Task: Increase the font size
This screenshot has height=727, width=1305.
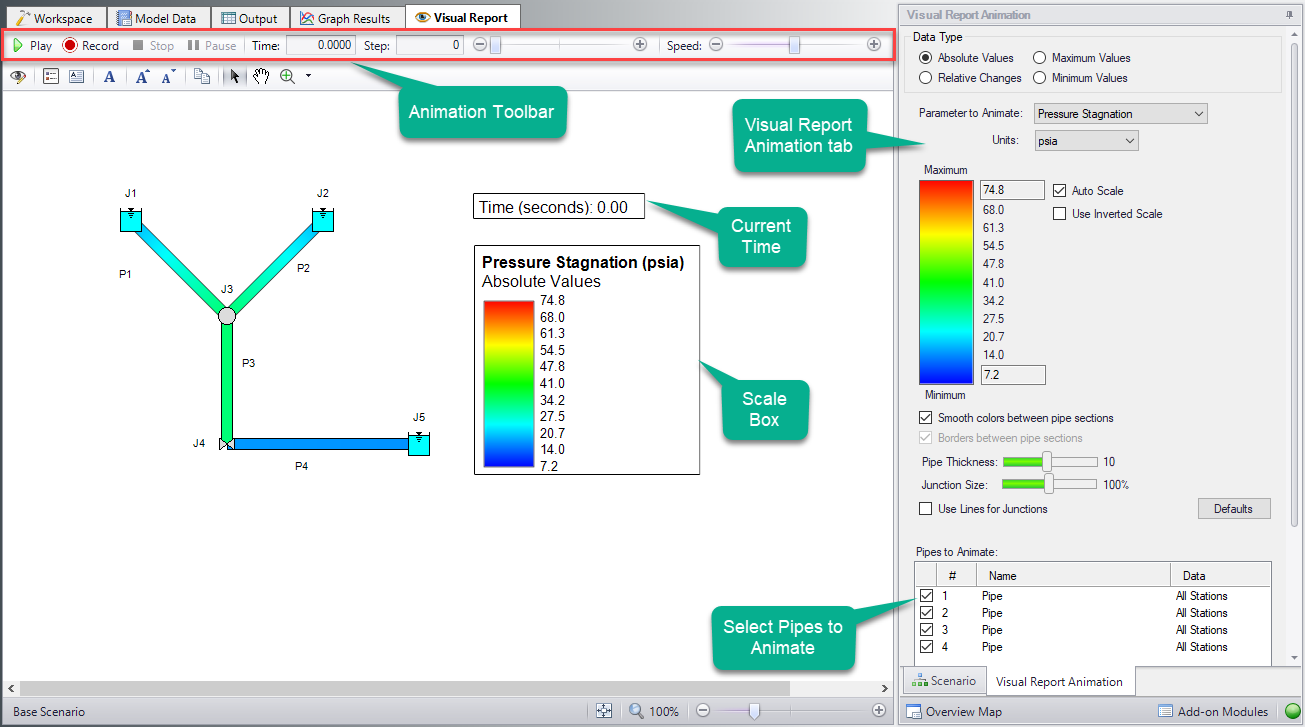Action: point(142,76)
